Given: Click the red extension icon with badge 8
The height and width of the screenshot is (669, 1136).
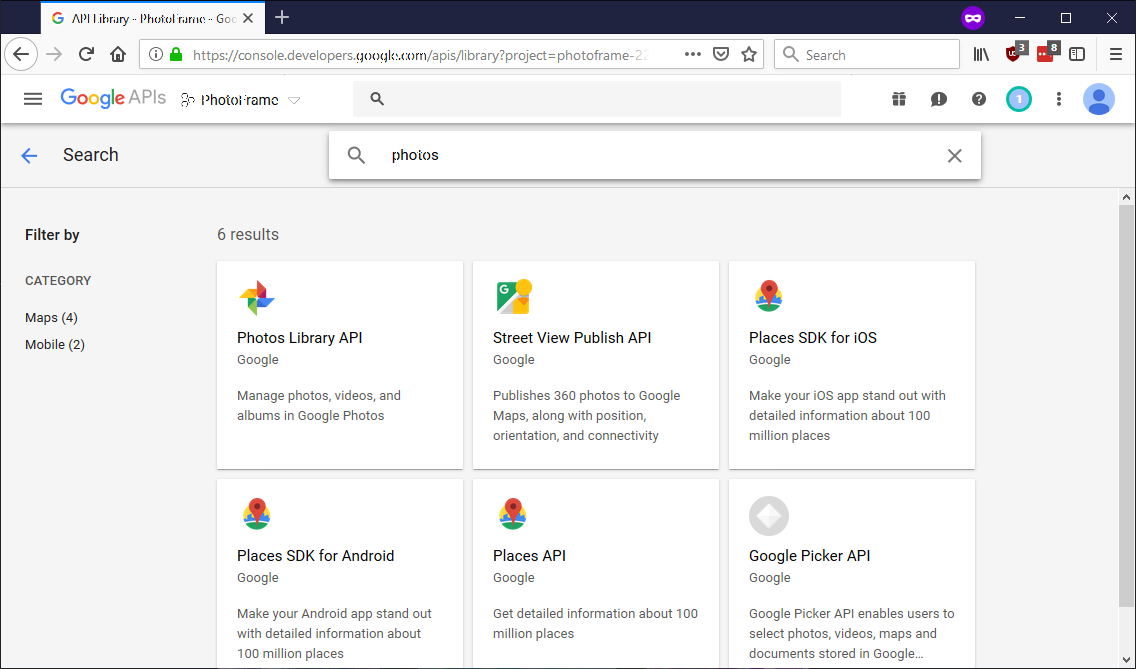Looking at the screenshot, I should pyautogui.click(x=1047, y=53).
